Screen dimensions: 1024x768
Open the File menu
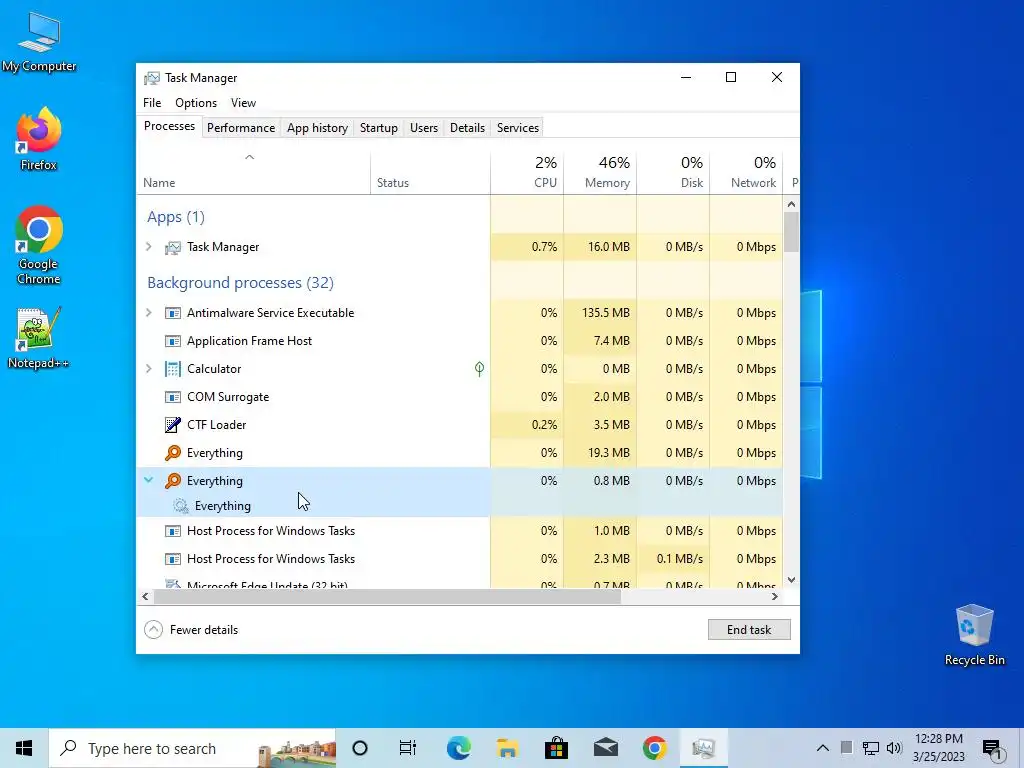pos(152,103)
